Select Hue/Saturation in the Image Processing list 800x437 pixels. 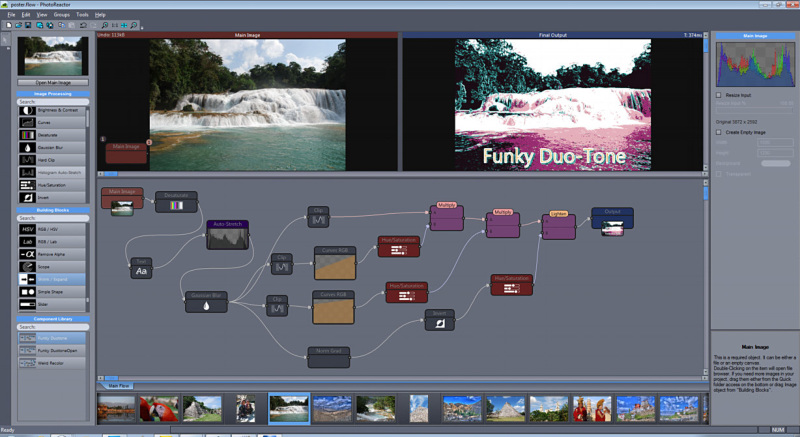(x=52, y=185)
